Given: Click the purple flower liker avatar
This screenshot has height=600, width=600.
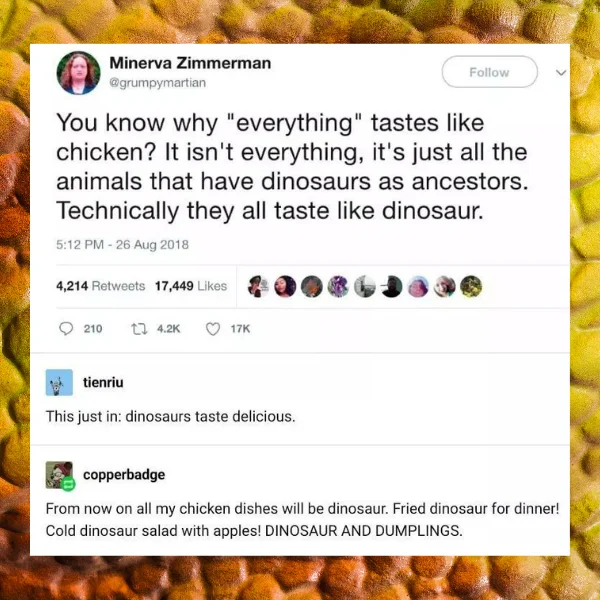Looking at the screenshot, I should coord(338,286).
